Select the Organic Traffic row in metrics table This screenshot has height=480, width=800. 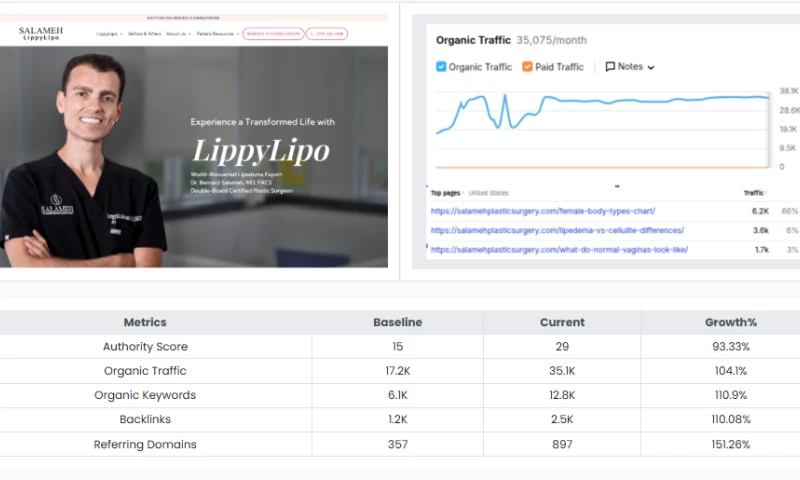point(145,371)
